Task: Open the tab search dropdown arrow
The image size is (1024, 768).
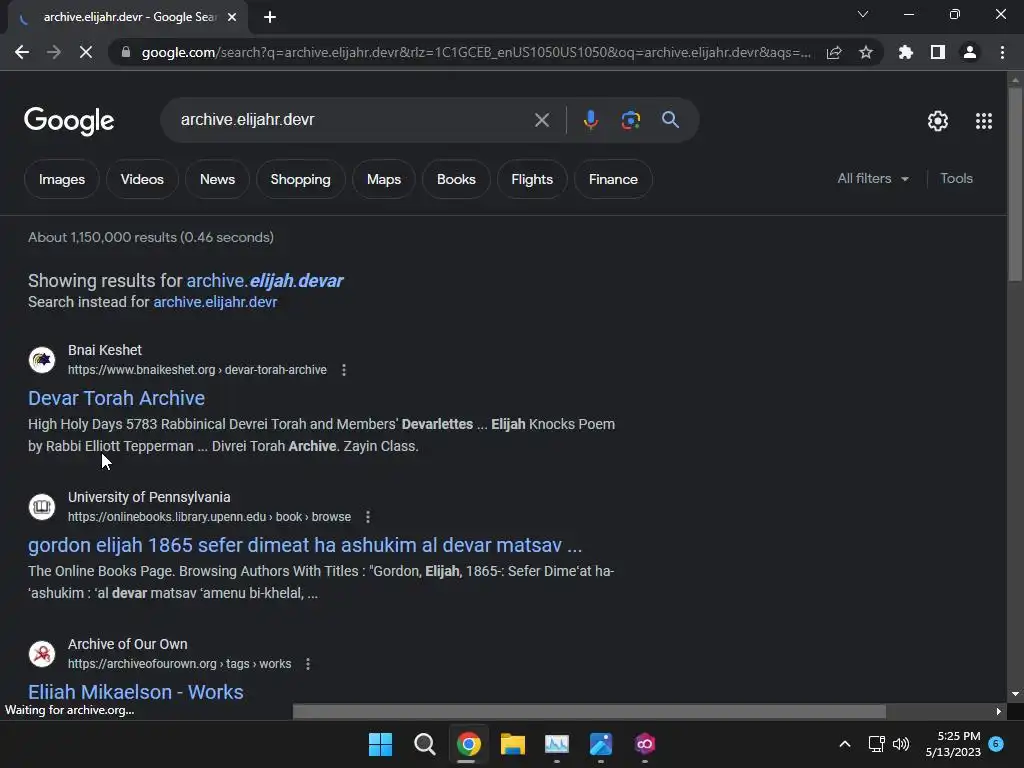Action: pos(863,14)
